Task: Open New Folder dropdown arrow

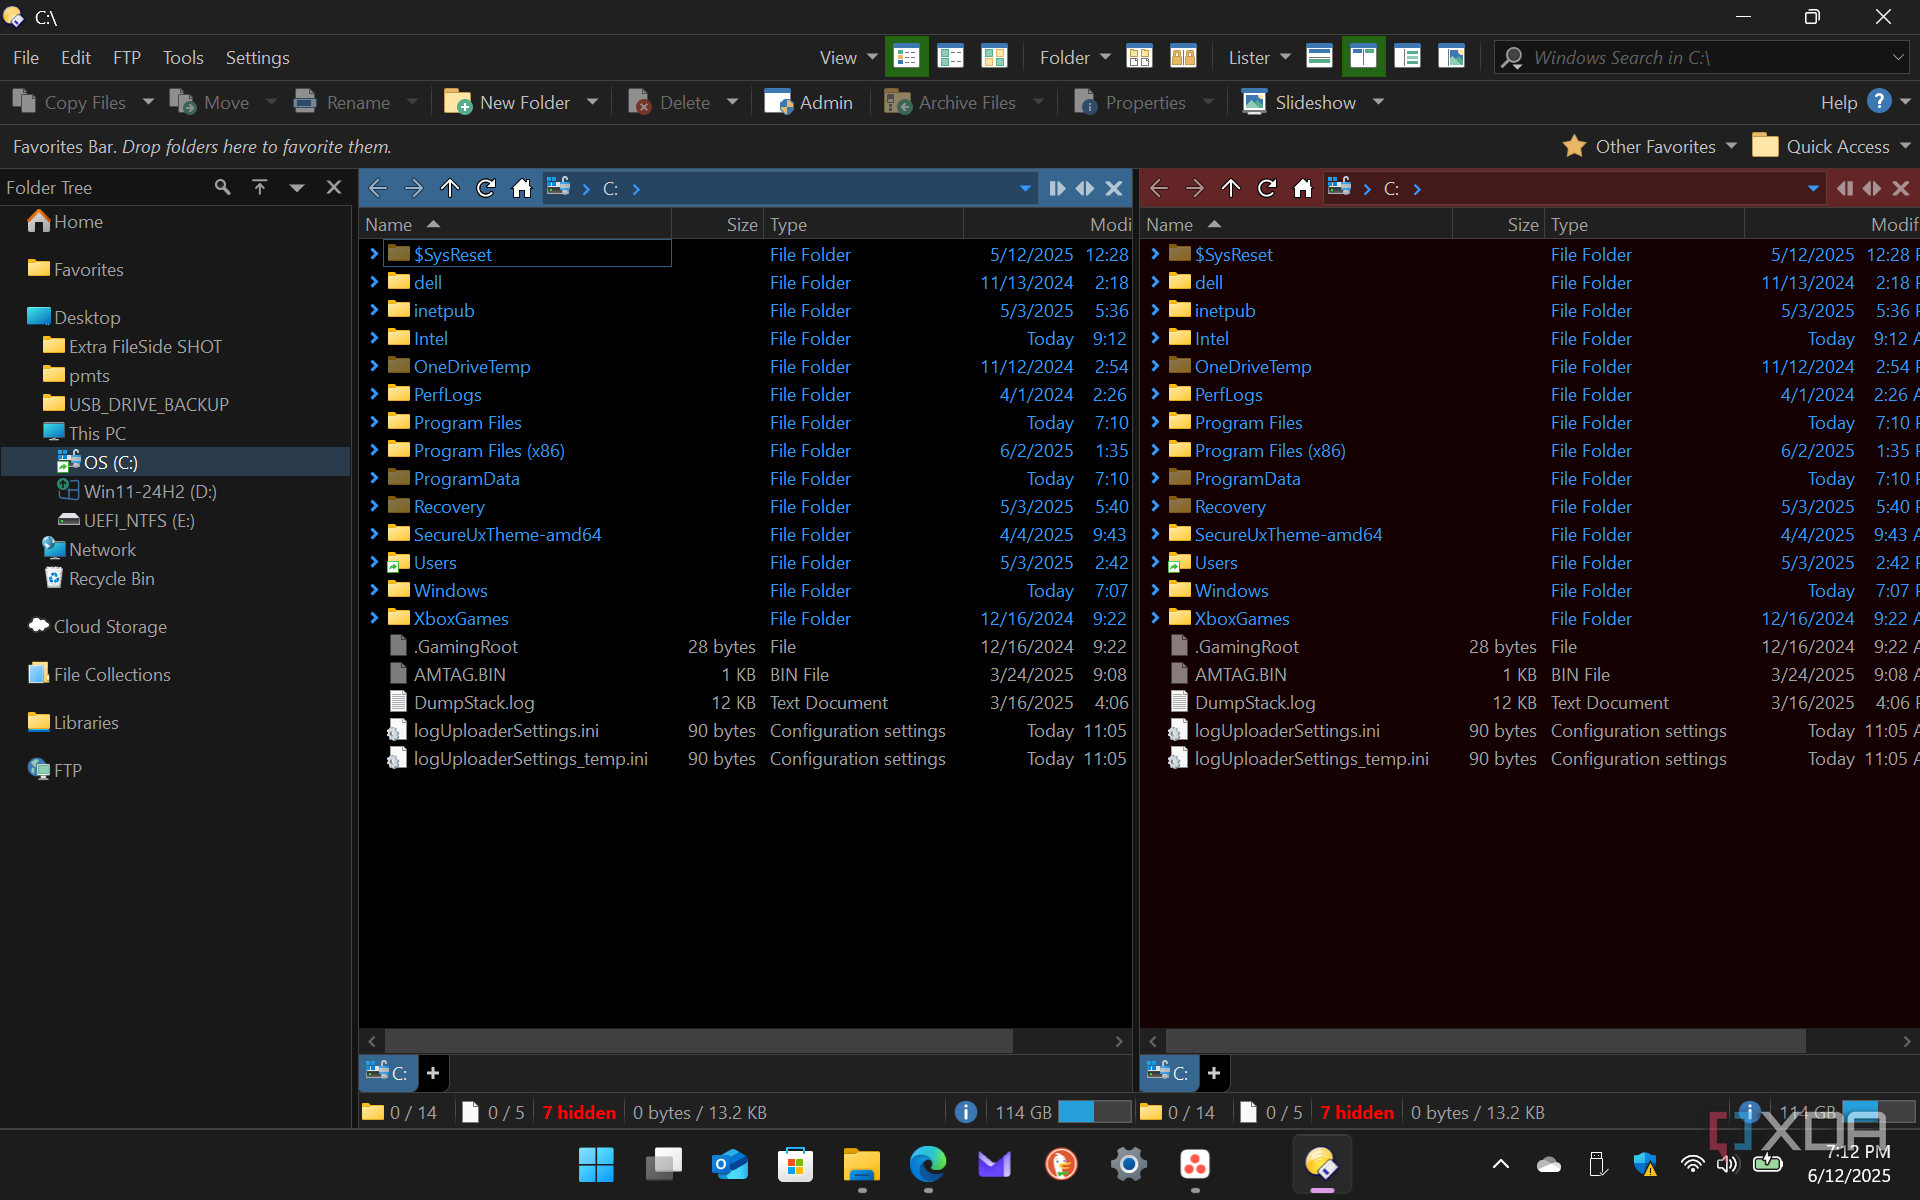Action: click(x=593, y=102)
